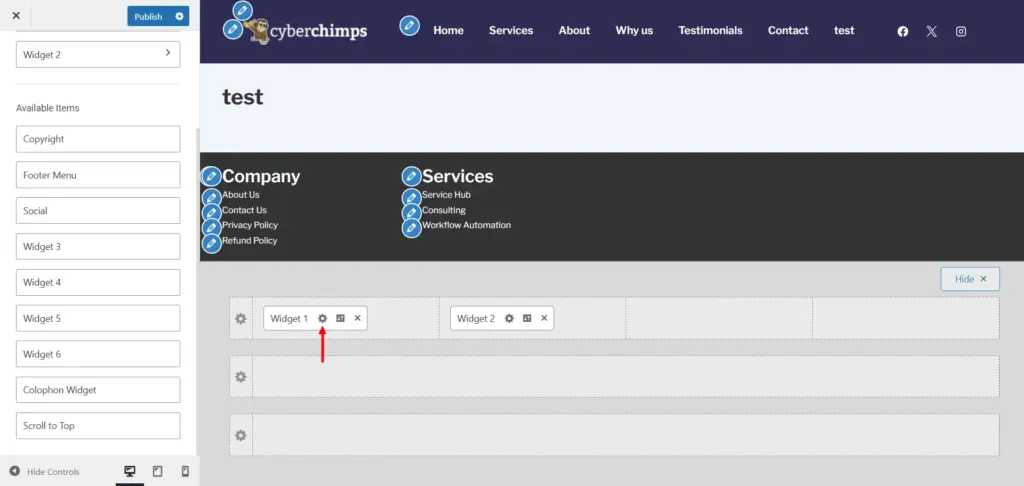This screenshot has width=1024, height=486.
Task: Switch to mobile preview icon
Action: coord(185,471)
